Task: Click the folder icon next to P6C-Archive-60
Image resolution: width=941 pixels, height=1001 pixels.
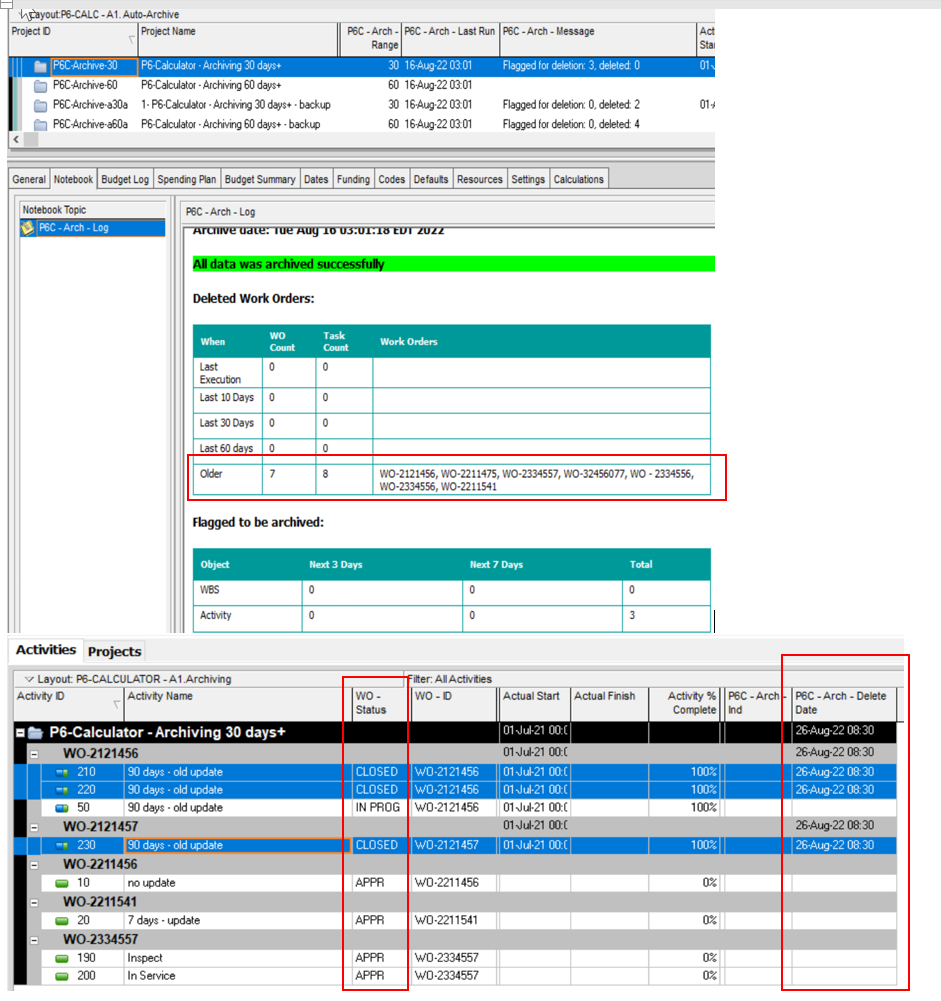Action: tap(40, 85)
